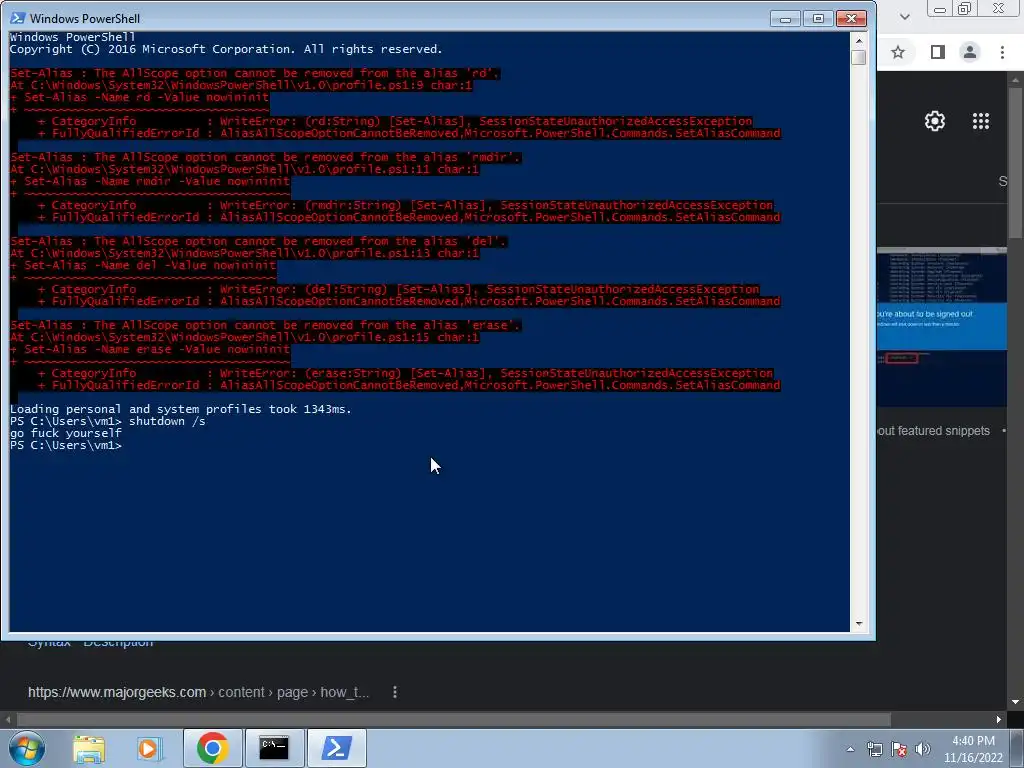The height and width of the screenshot is (768, 1024).
Task: Minimize the Chrome window
Action: (x=940, y=9)
